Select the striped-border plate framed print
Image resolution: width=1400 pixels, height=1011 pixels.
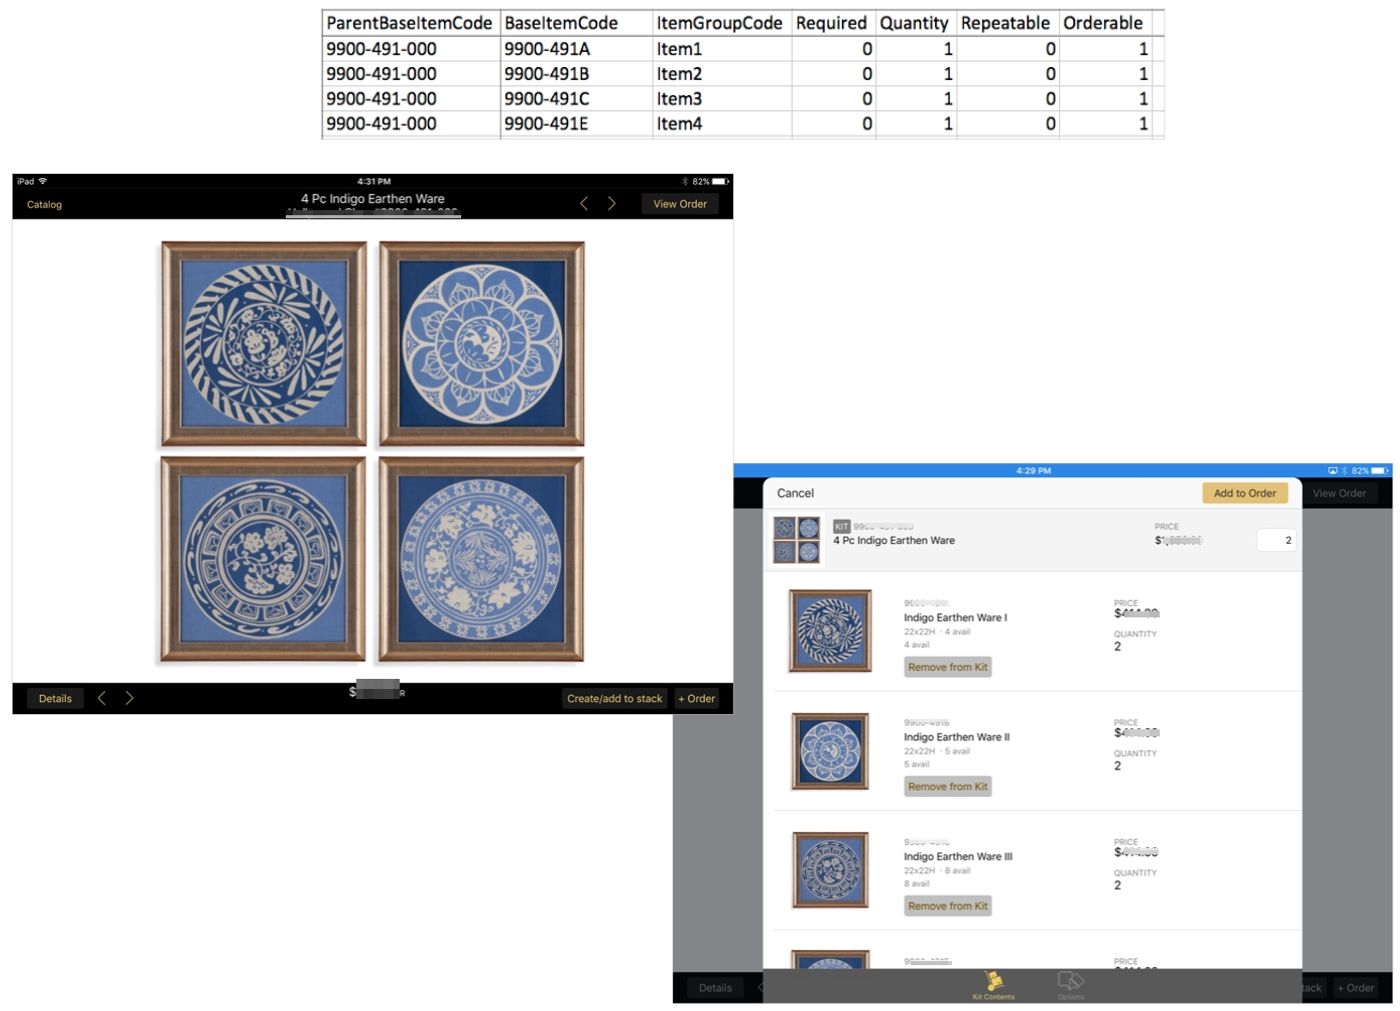pyautogui.click(x=264, y=343)
